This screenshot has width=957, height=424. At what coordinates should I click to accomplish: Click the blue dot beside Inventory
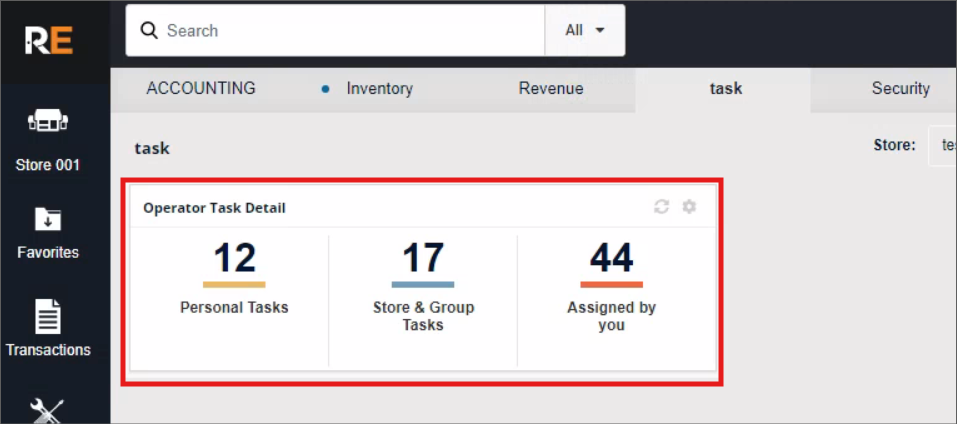click(x=325, y=89)
